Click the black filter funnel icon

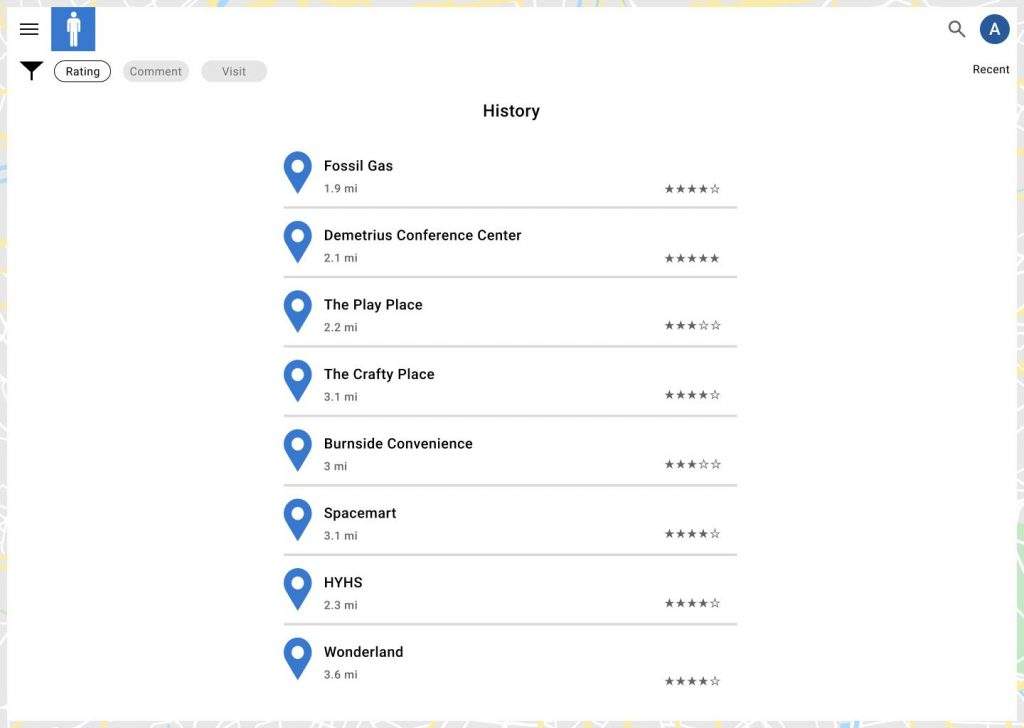(31, 71)
